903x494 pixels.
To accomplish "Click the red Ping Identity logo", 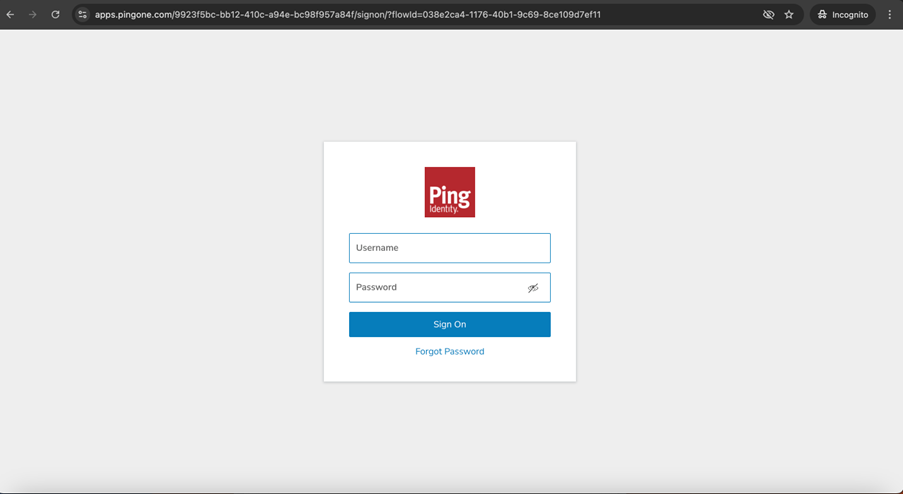I will 449,191.
